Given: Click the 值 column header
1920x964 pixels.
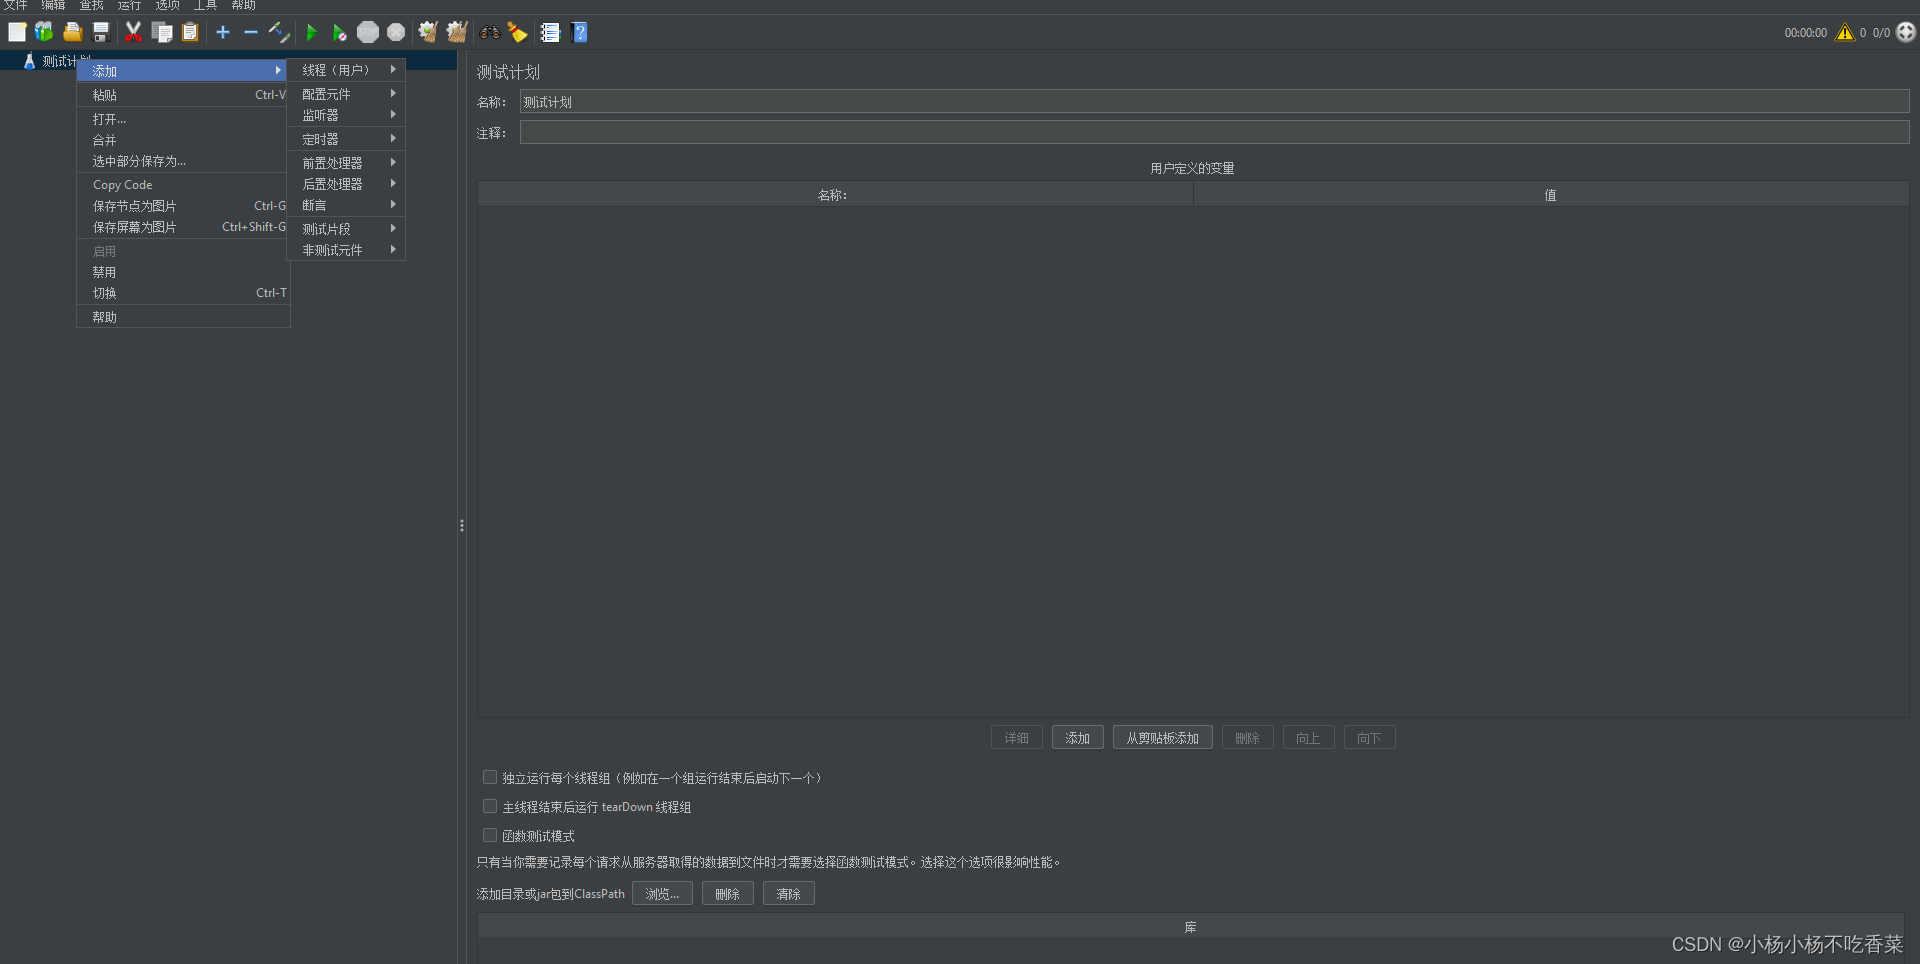Looking at the screenshot, I should [1550, 195].
